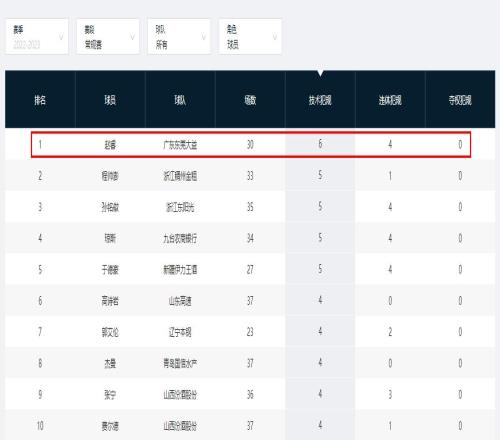
Task: Open player 张宁 in rank nine row
Action: (x=110, y=395)
